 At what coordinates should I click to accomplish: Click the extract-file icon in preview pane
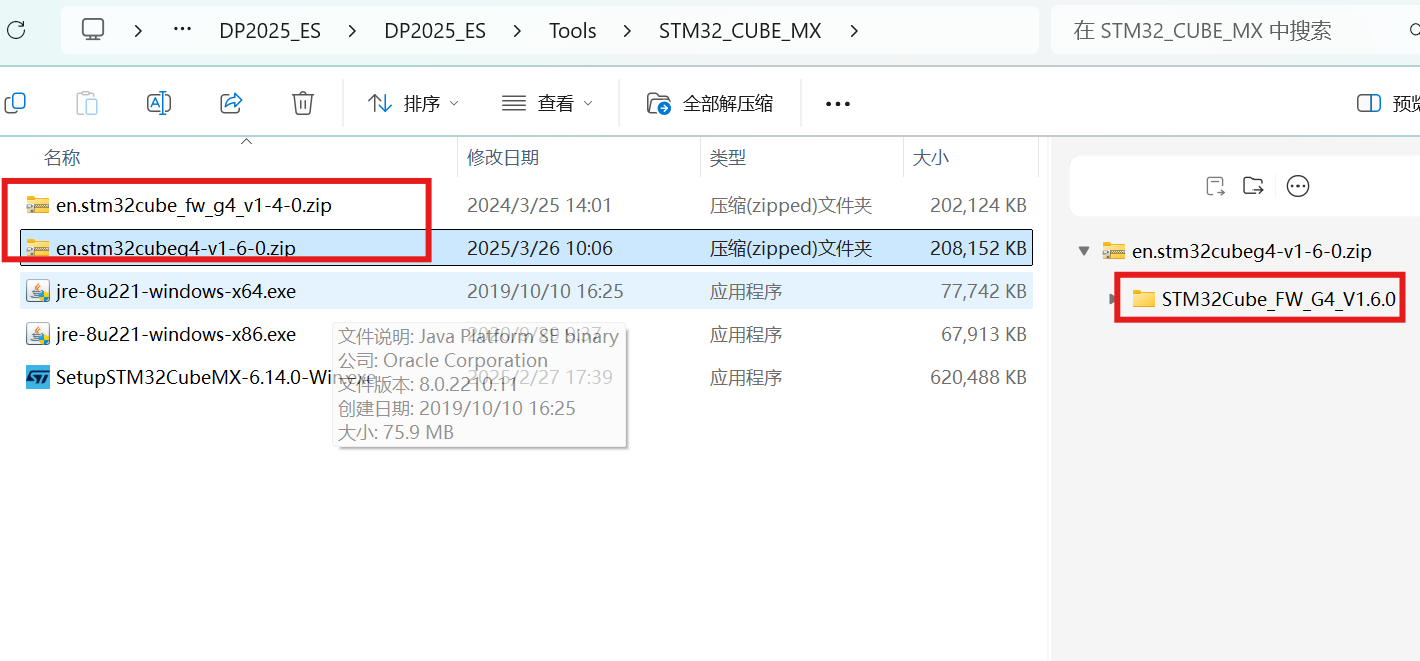point(1215,186)
